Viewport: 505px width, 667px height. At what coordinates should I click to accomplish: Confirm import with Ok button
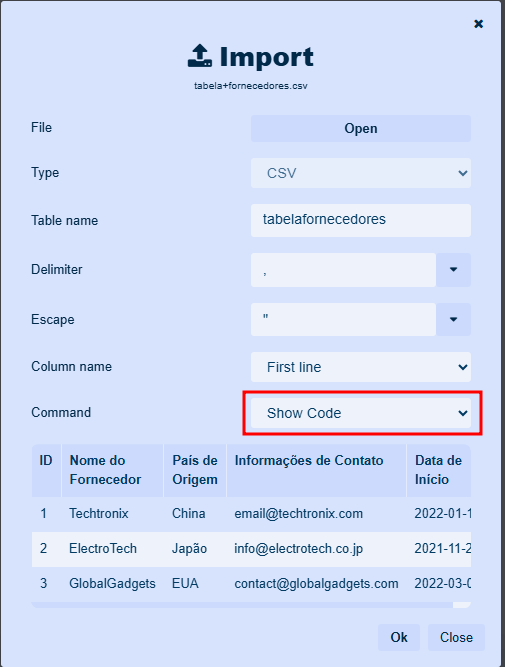(399, 637)
